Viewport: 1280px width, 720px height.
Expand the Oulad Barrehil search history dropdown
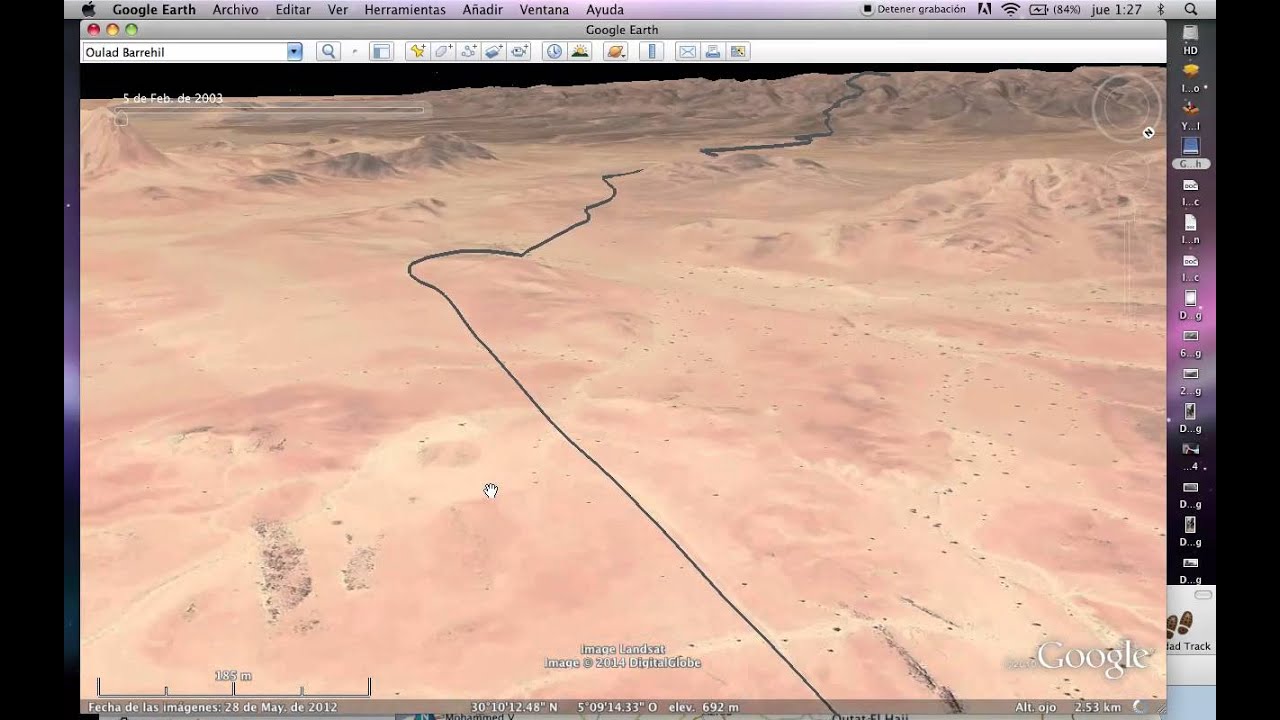click(x=294, y=52)
